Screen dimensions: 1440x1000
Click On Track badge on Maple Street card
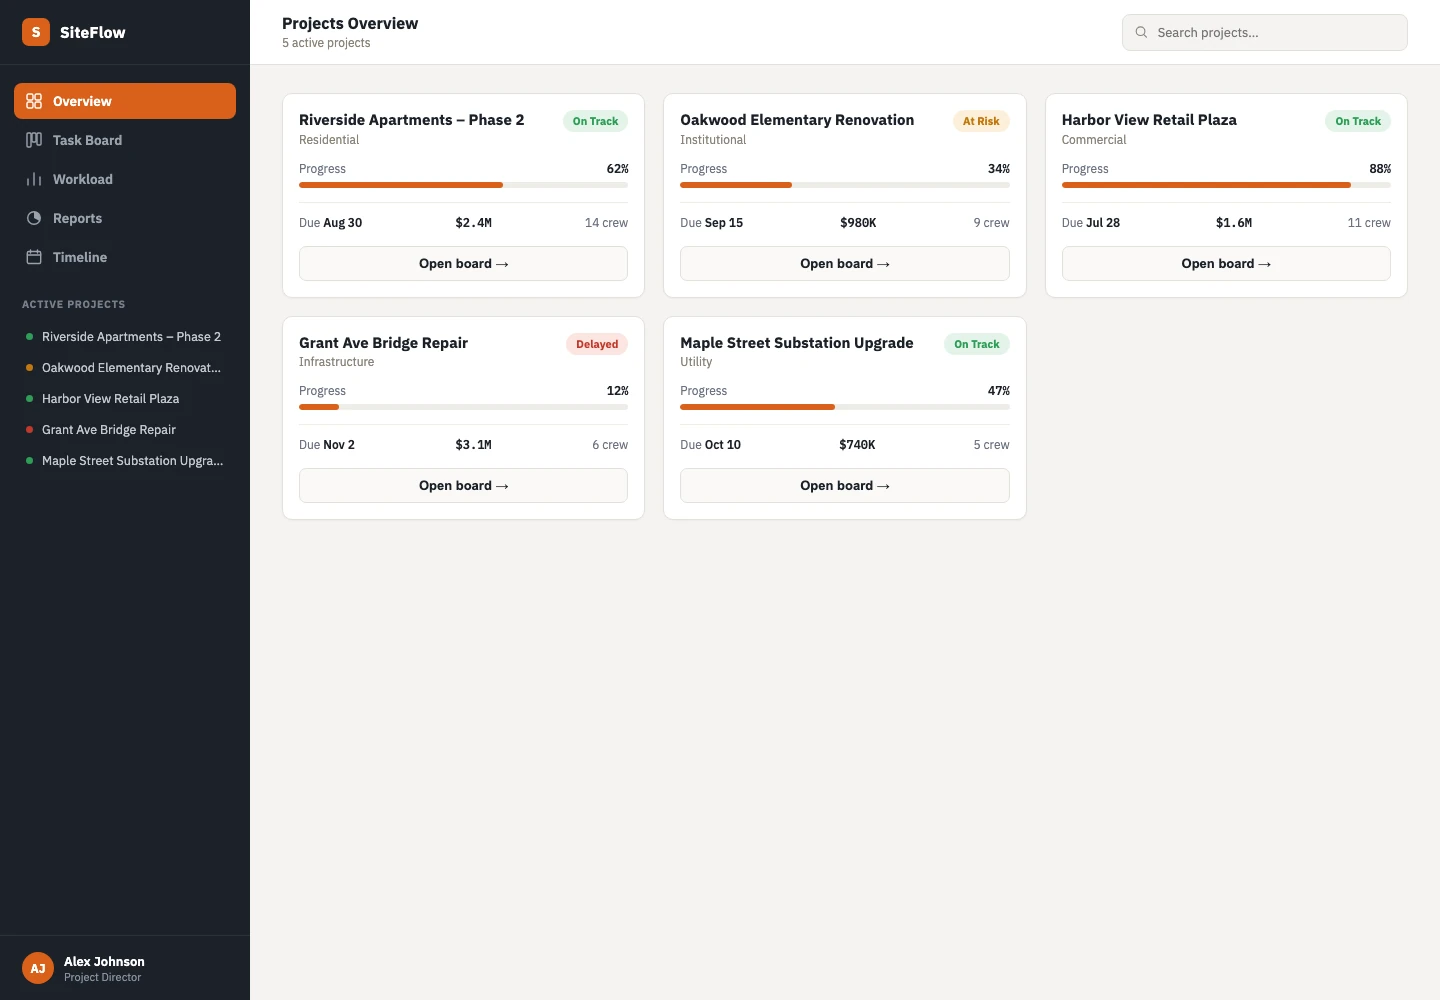point(977,344)
